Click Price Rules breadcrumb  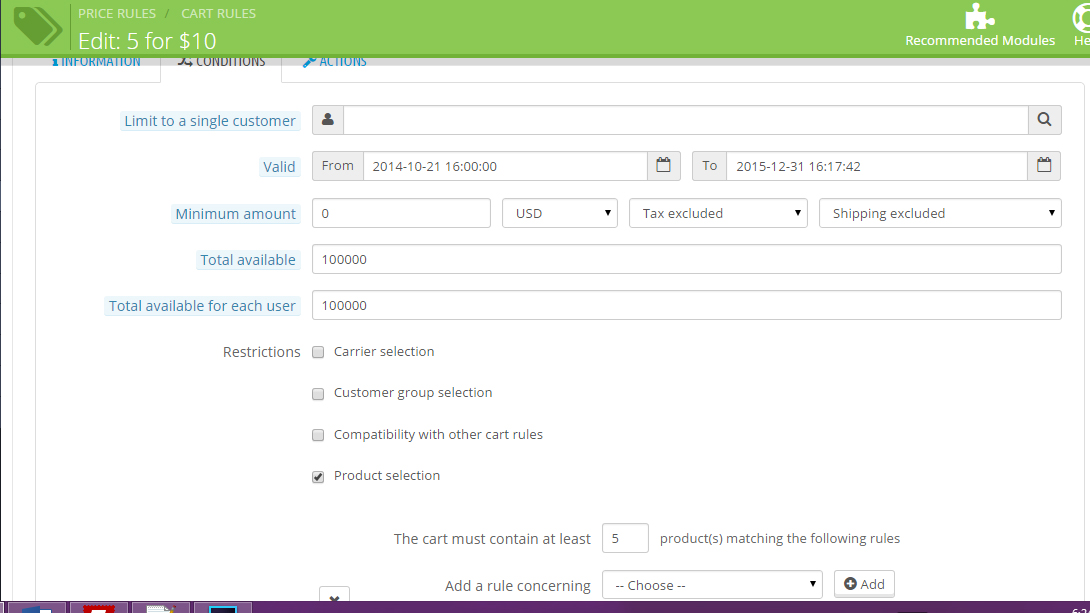(117, 13)
